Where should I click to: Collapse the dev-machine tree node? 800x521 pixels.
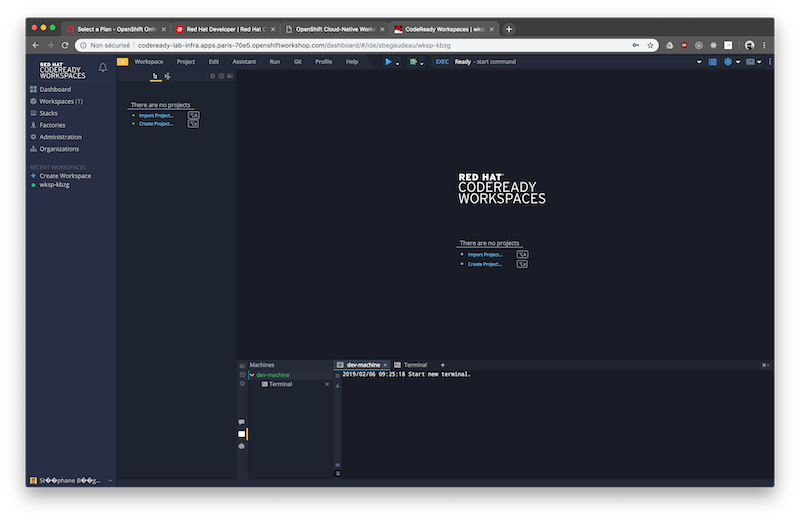pos(252,375)
